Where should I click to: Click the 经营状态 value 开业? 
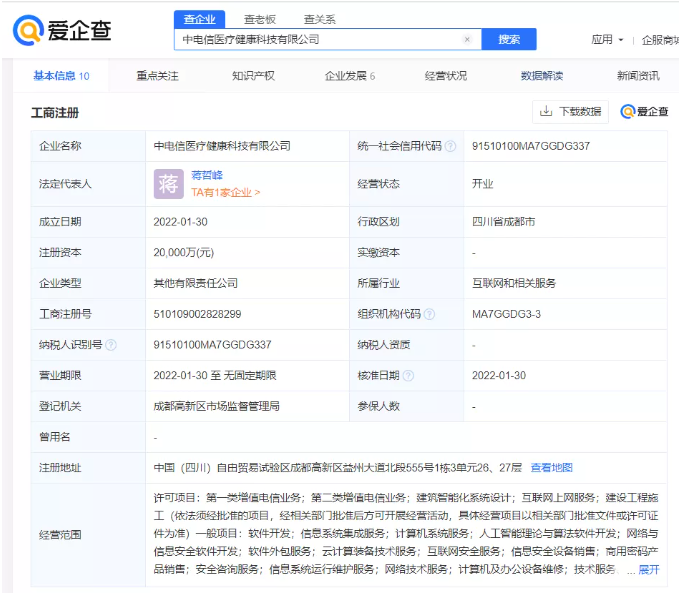(482, 184)
